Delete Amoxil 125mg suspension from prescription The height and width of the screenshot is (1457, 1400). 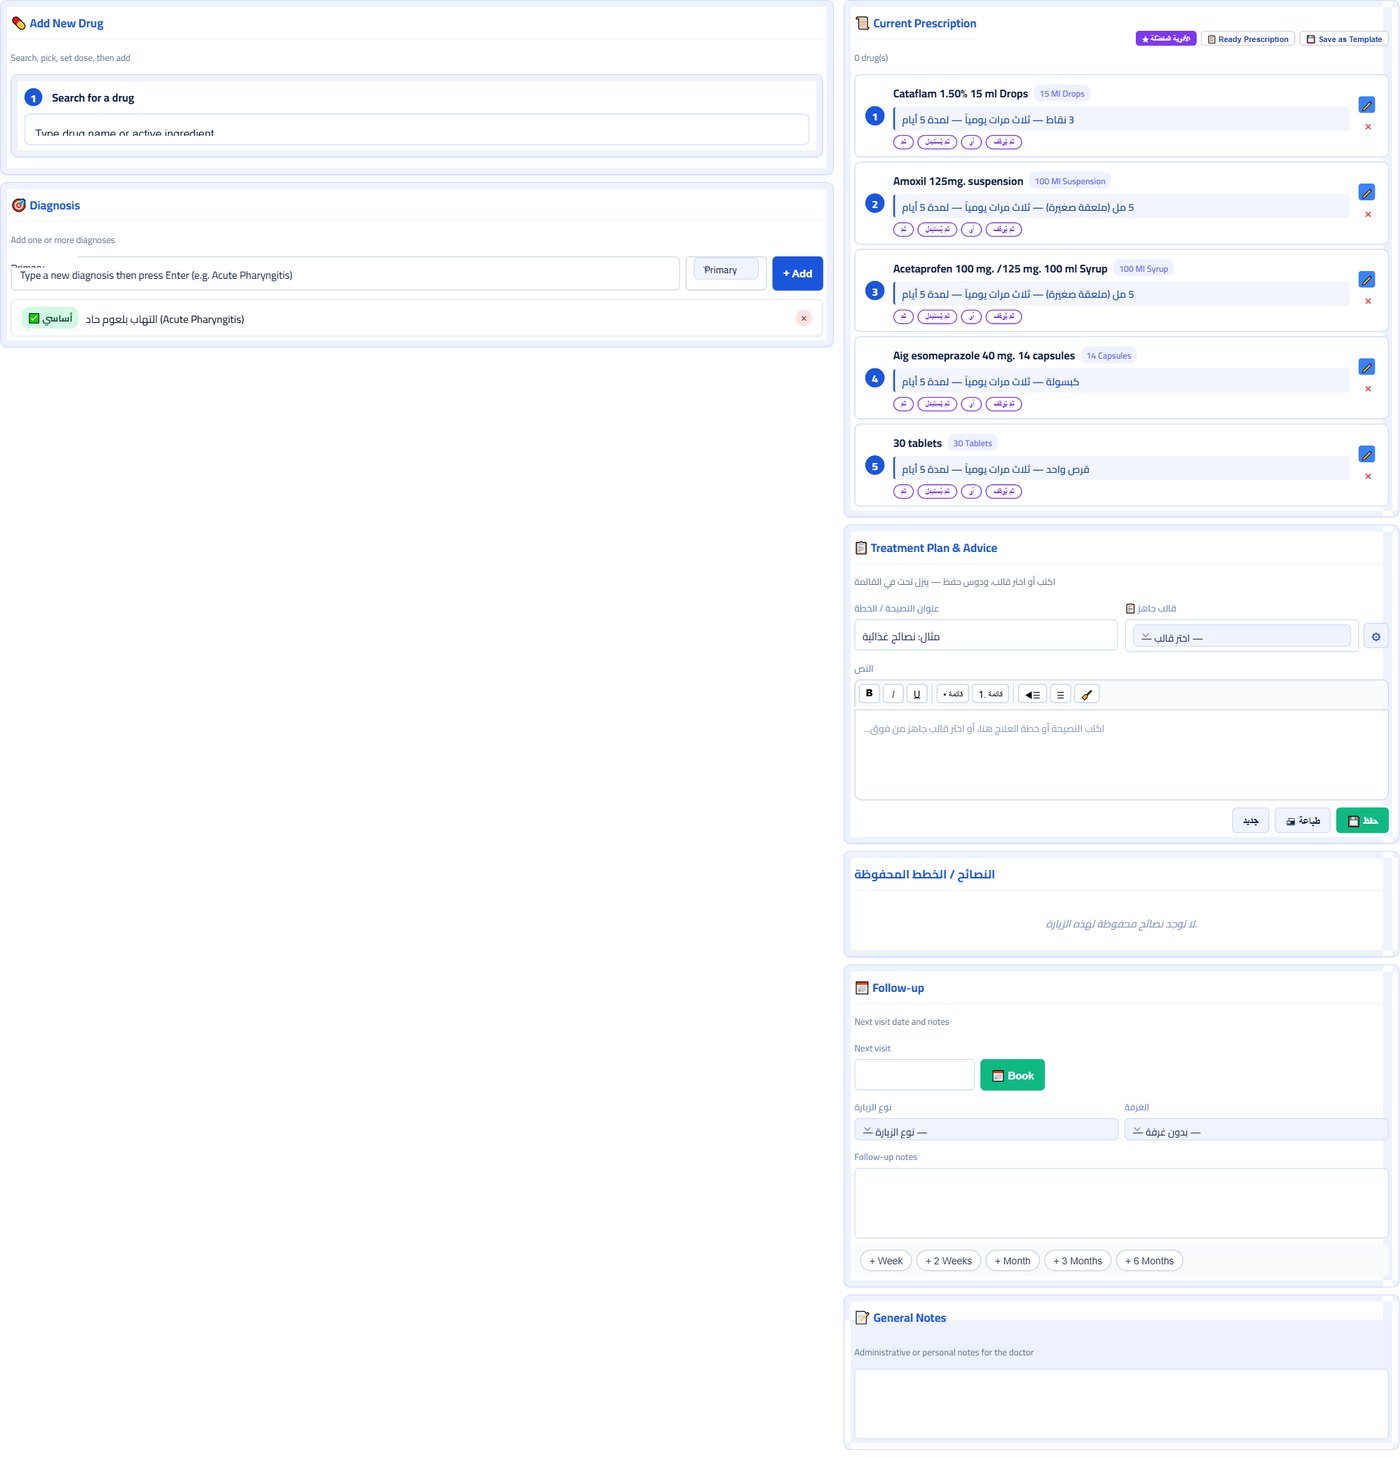(x=1368, y=214)
